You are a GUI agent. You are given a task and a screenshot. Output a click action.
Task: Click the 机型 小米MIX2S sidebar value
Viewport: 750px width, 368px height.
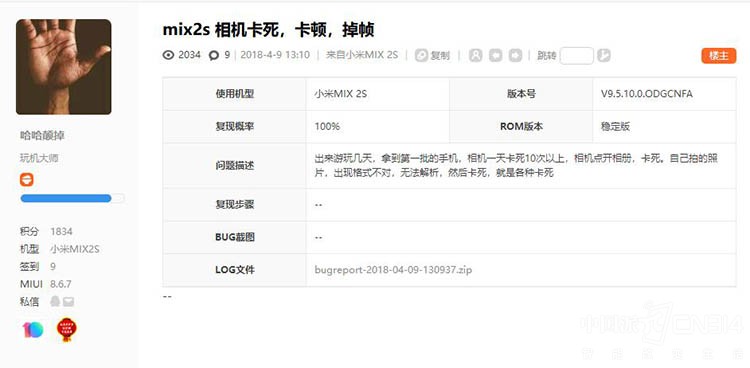pos(75,249)
